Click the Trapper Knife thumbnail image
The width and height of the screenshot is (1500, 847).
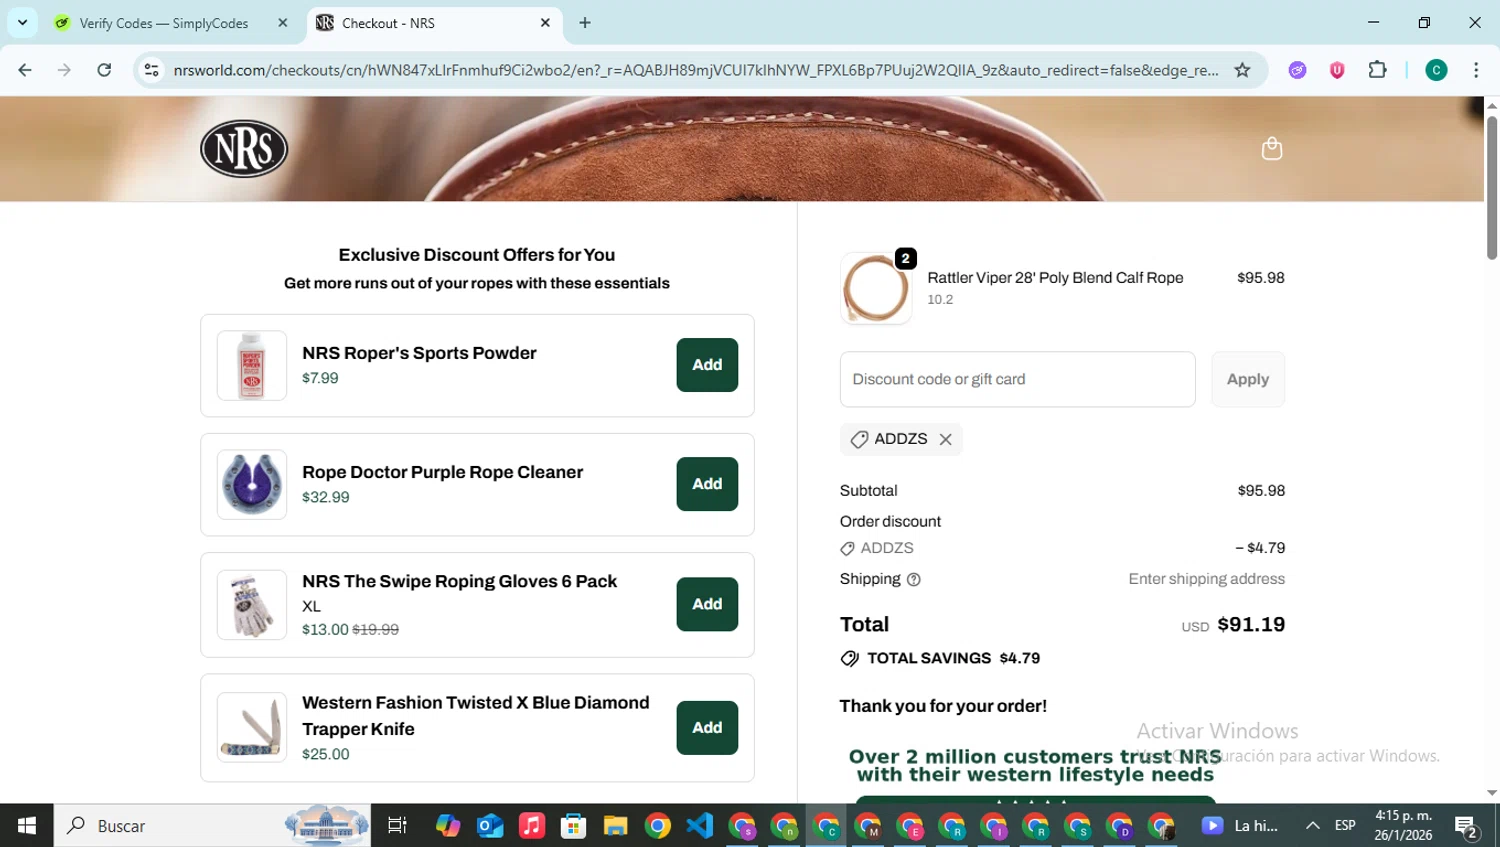(252, 728)
